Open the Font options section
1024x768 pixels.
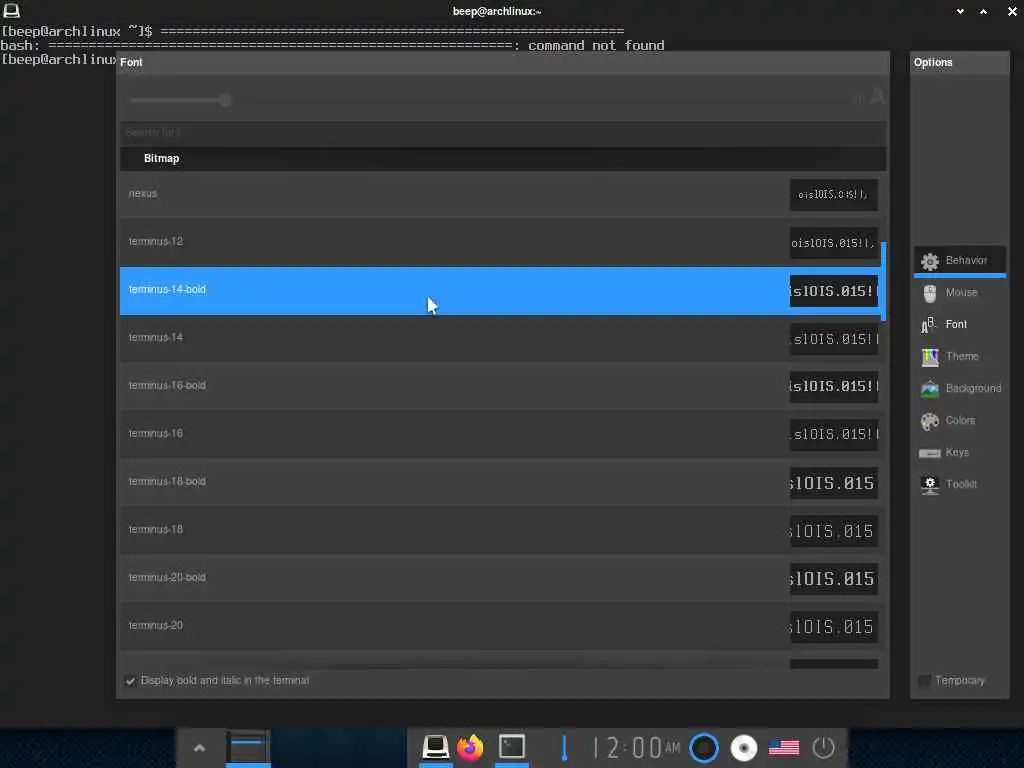[x=959, y=325]
